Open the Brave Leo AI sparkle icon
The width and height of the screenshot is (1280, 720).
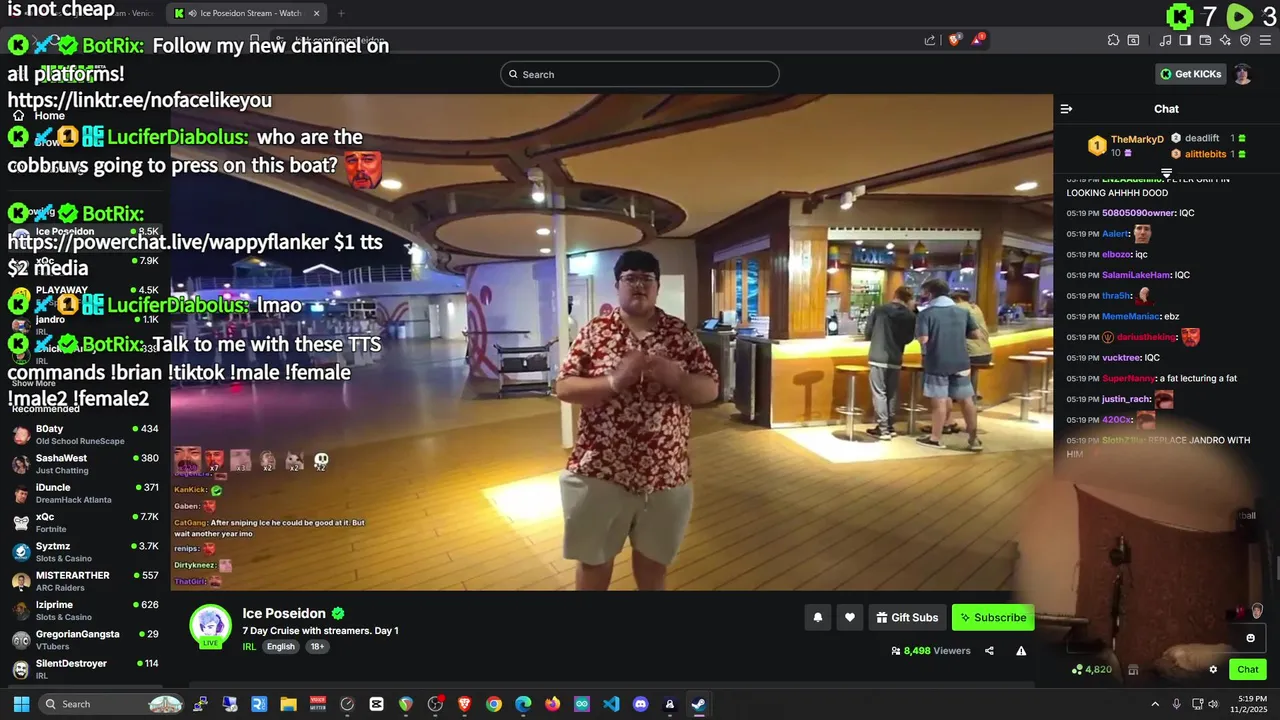tap(1225, 40)
